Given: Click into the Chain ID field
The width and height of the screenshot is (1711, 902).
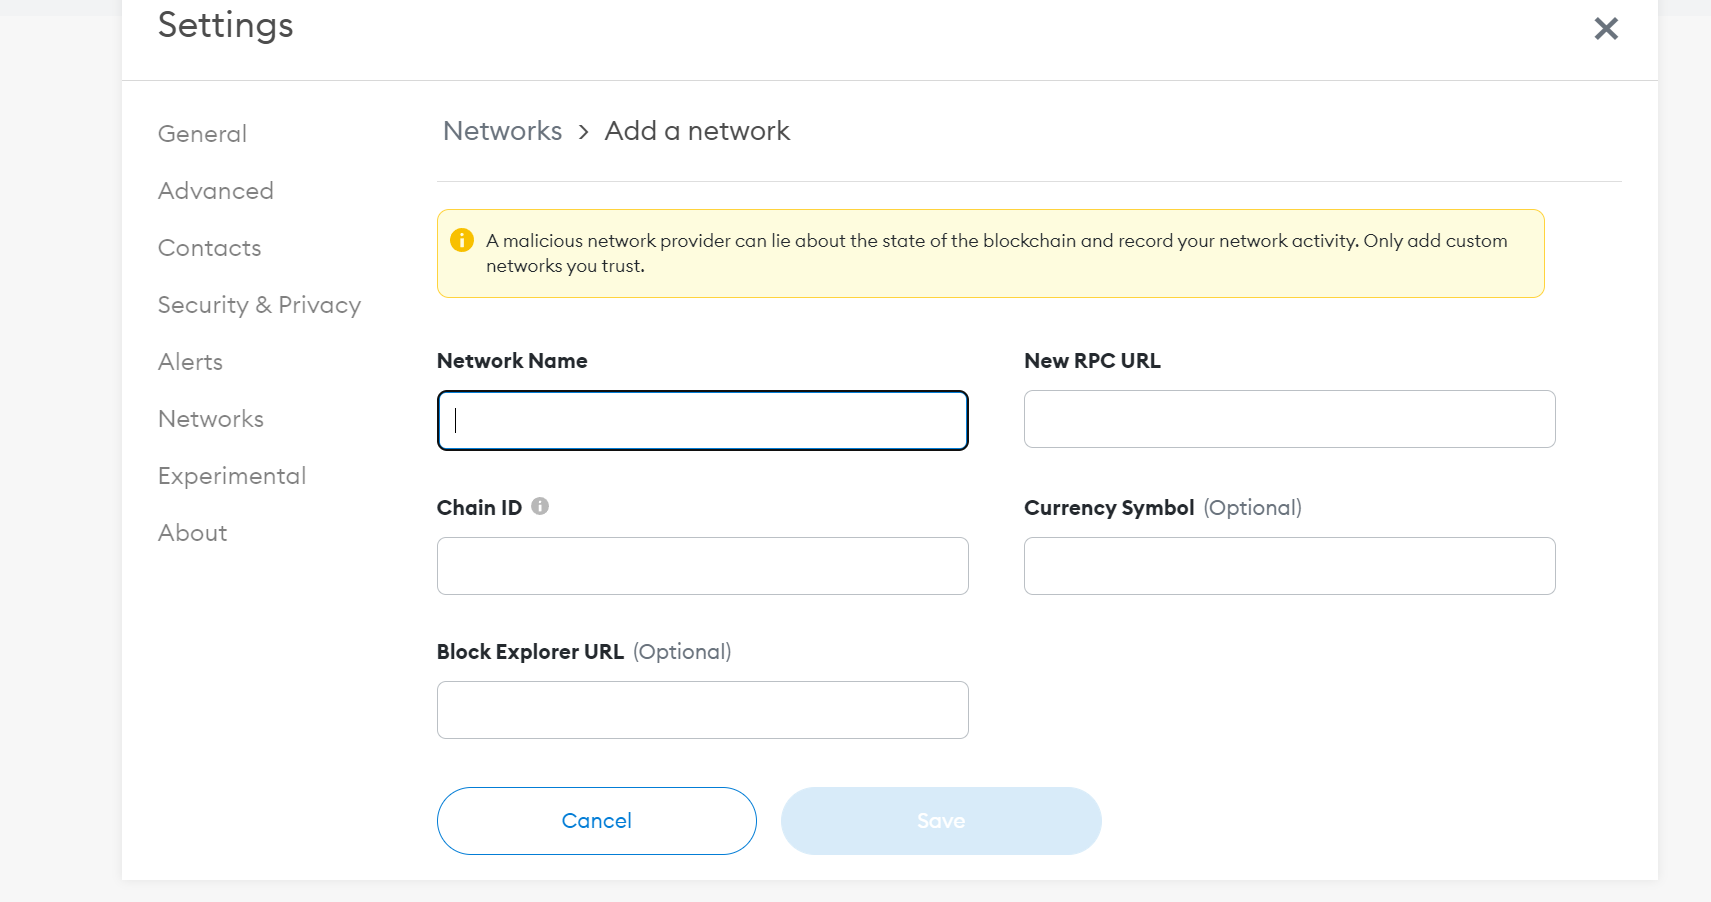Looking at the screenshot, I should coord(702,566).
